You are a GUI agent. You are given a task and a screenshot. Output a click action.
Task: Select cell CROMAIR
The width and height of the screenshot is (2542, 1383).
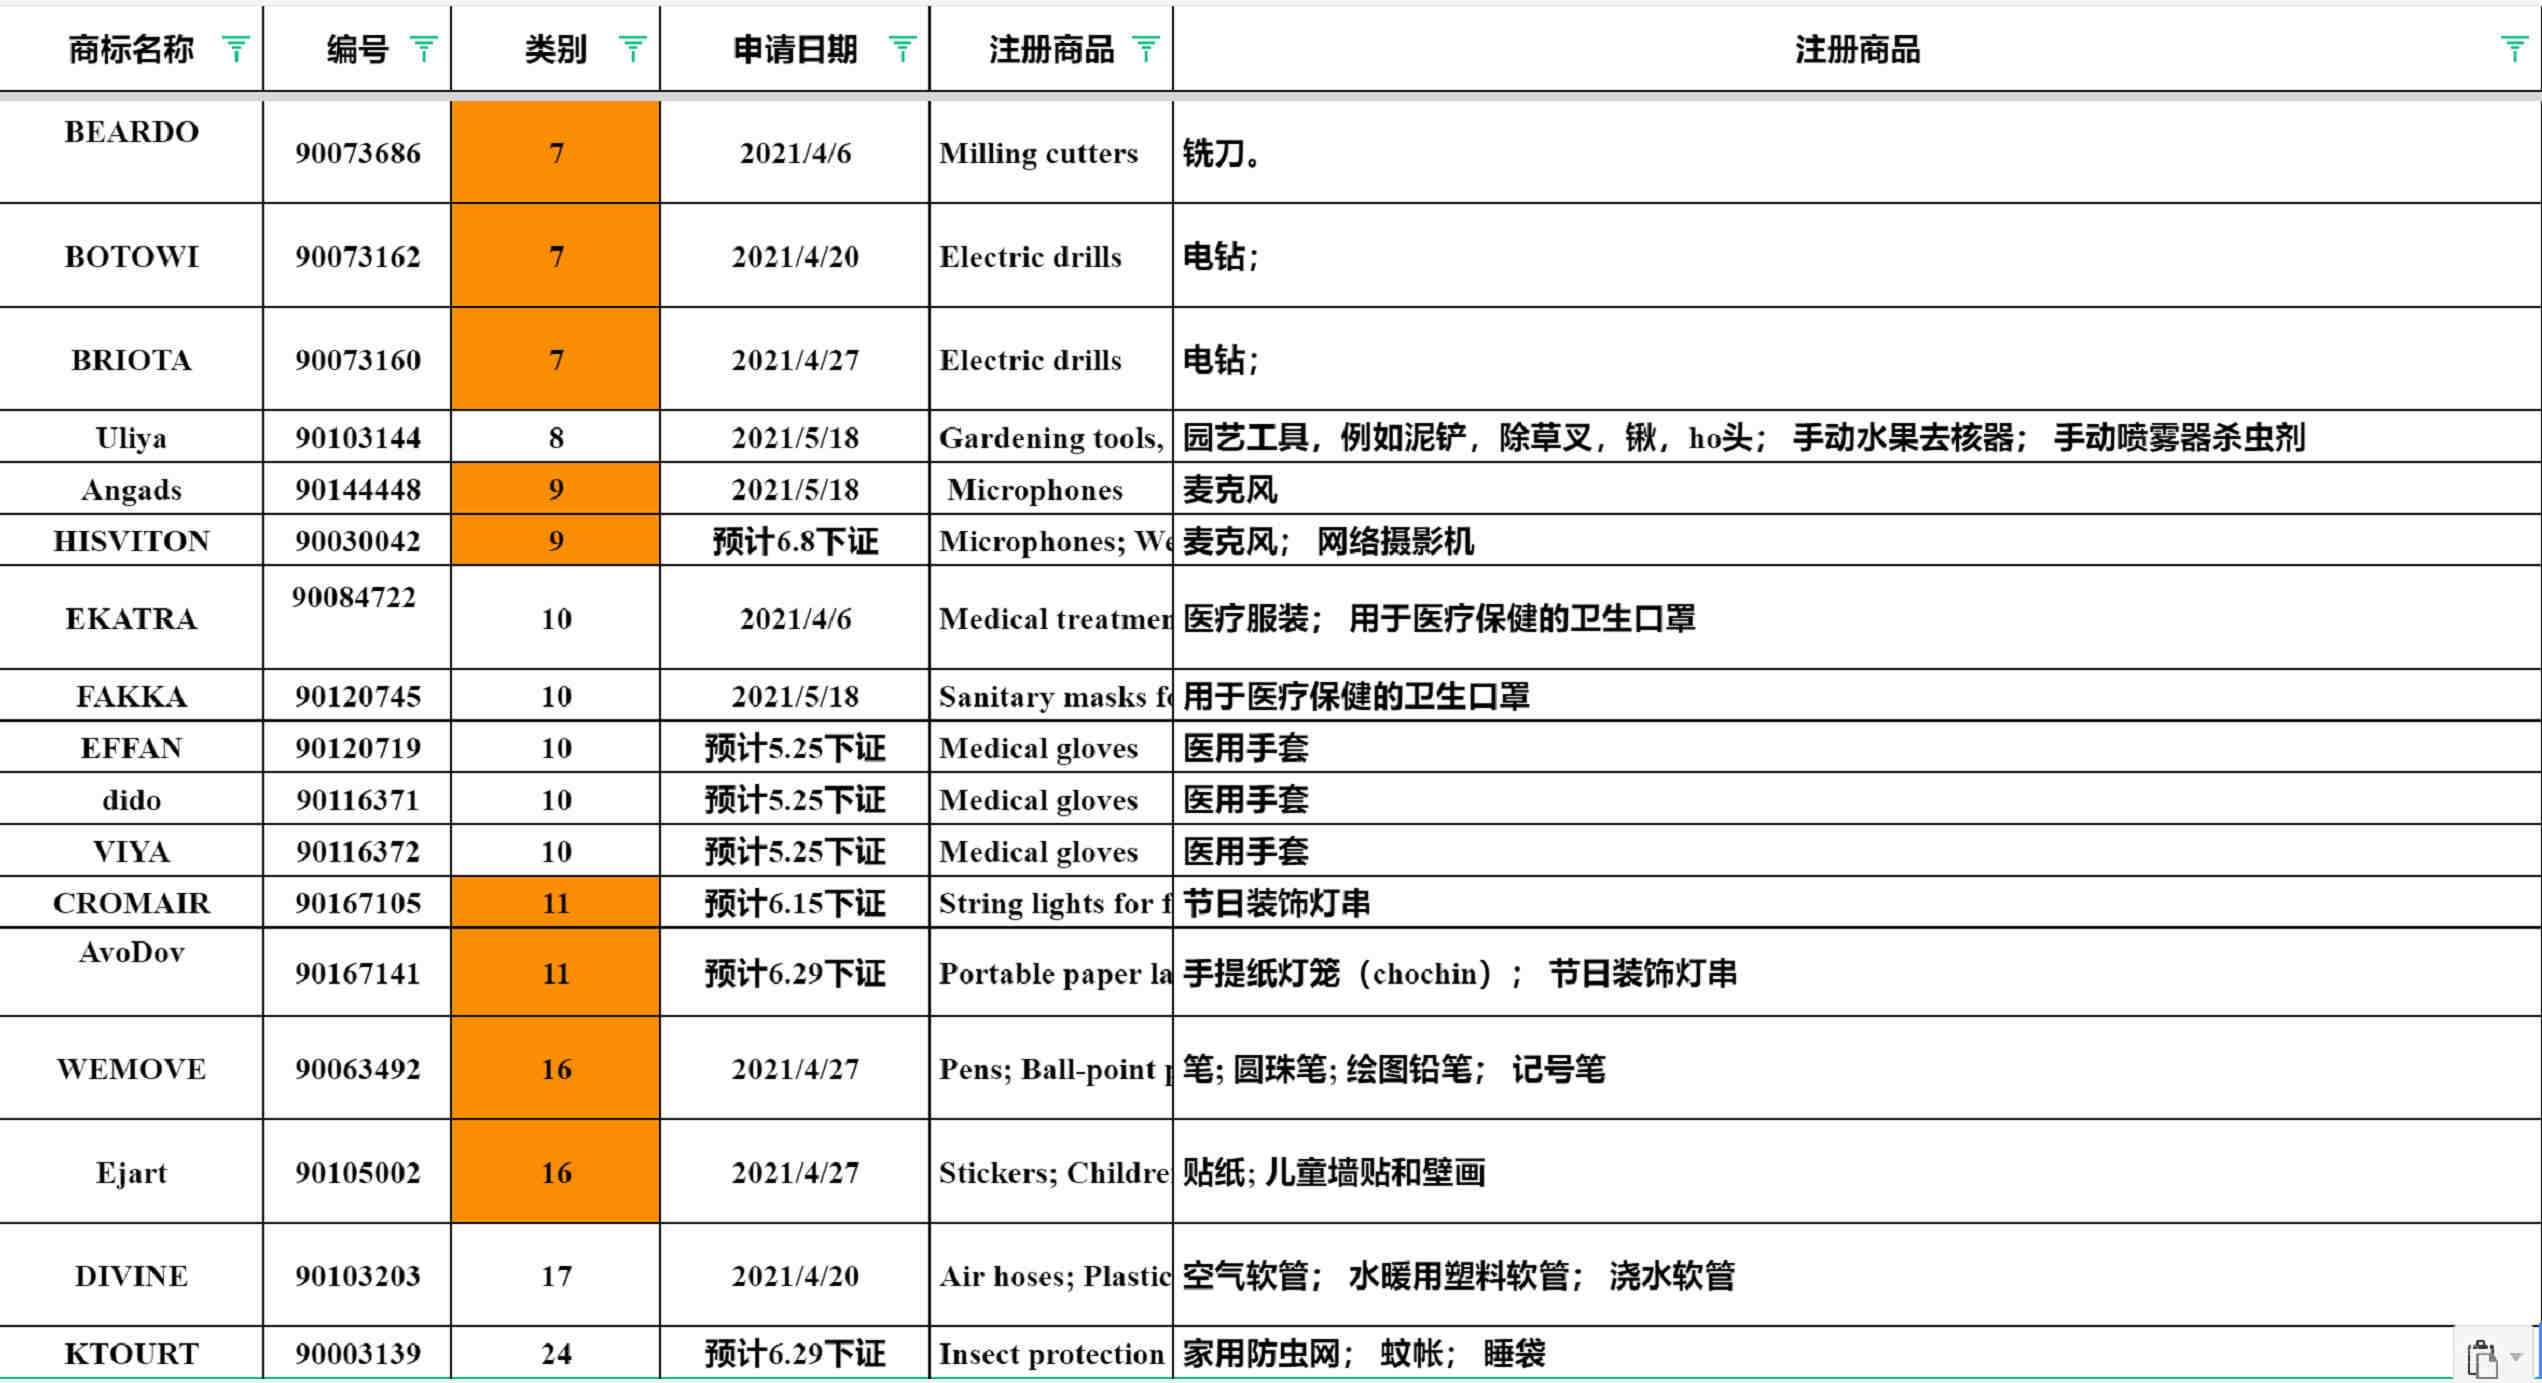[x=131, y=902]
